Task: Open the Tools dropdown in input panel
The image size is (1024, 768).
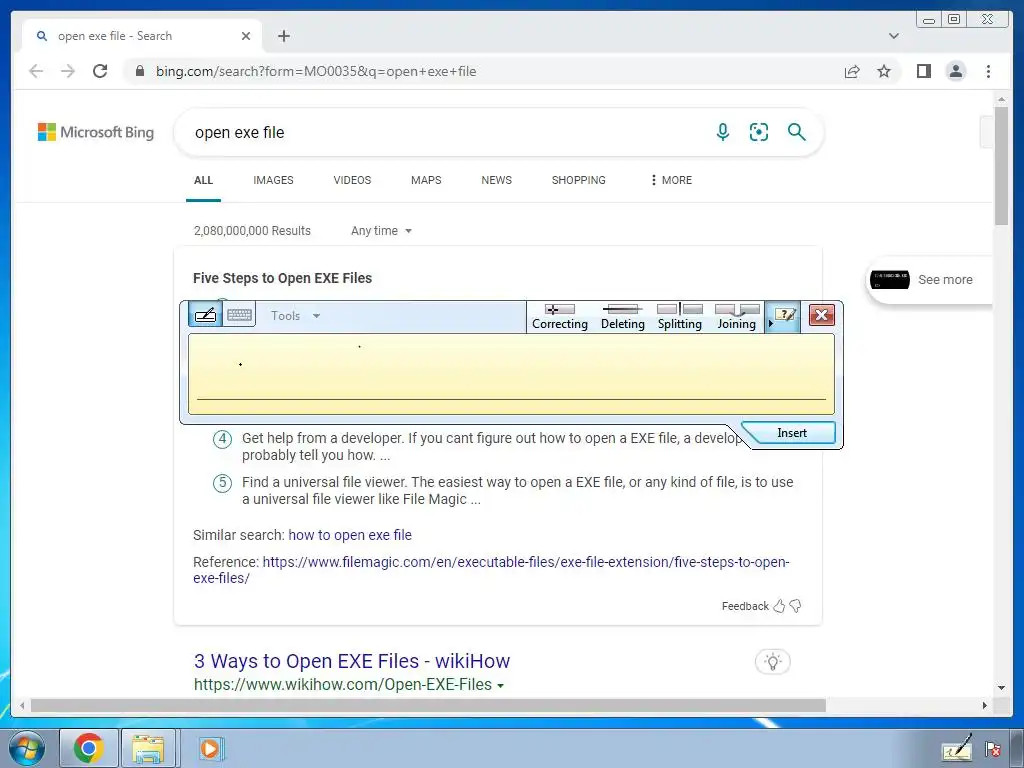Action: [x=295, y=316]
